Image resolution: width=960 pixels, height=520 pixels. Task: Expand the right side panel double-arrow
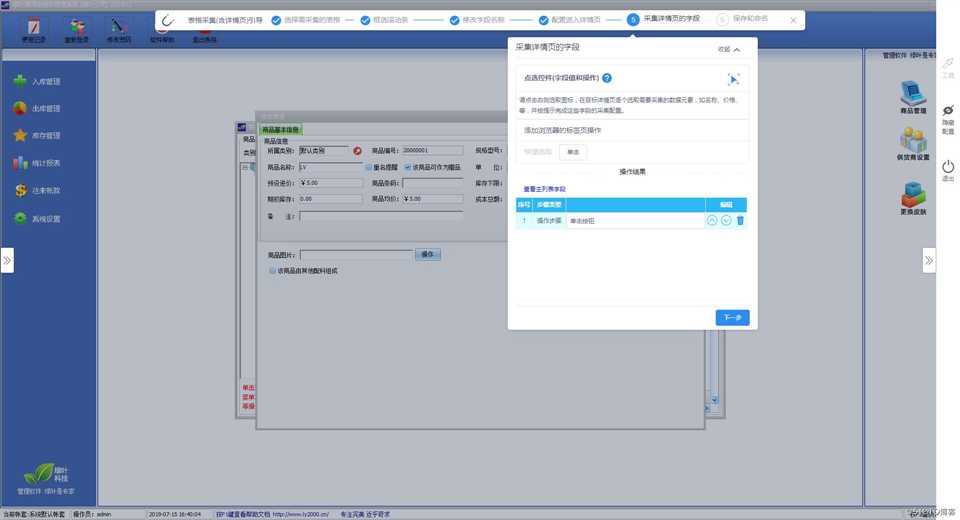tap(929, 260)
